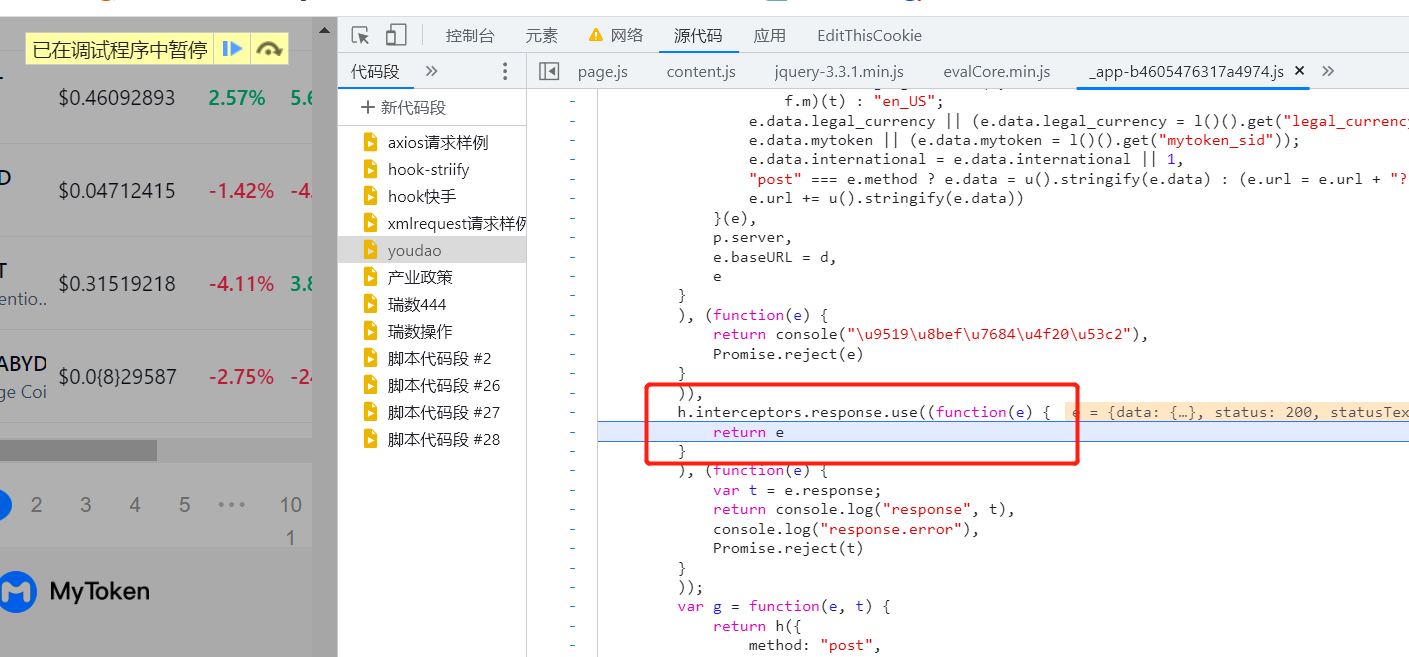Set breakpoint on the 'return e' line gutter

572,432
